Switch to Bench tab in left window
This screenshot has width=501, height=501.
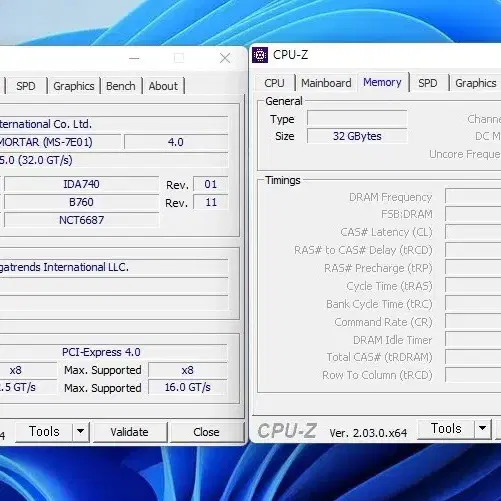(121, 86)
